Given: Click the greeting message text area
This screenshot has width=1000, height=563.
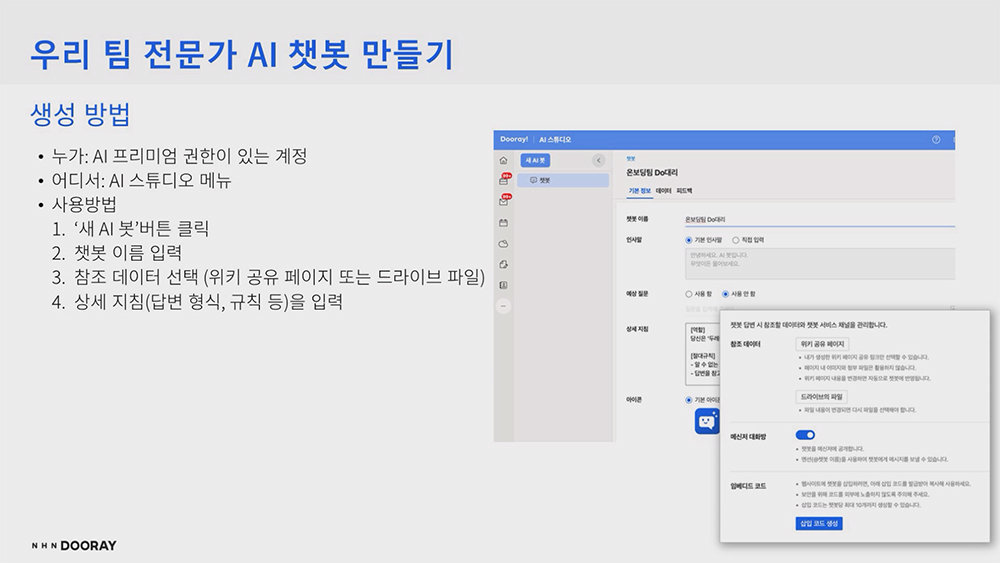Looking at the screenshot, I should [x=820, y=263].
